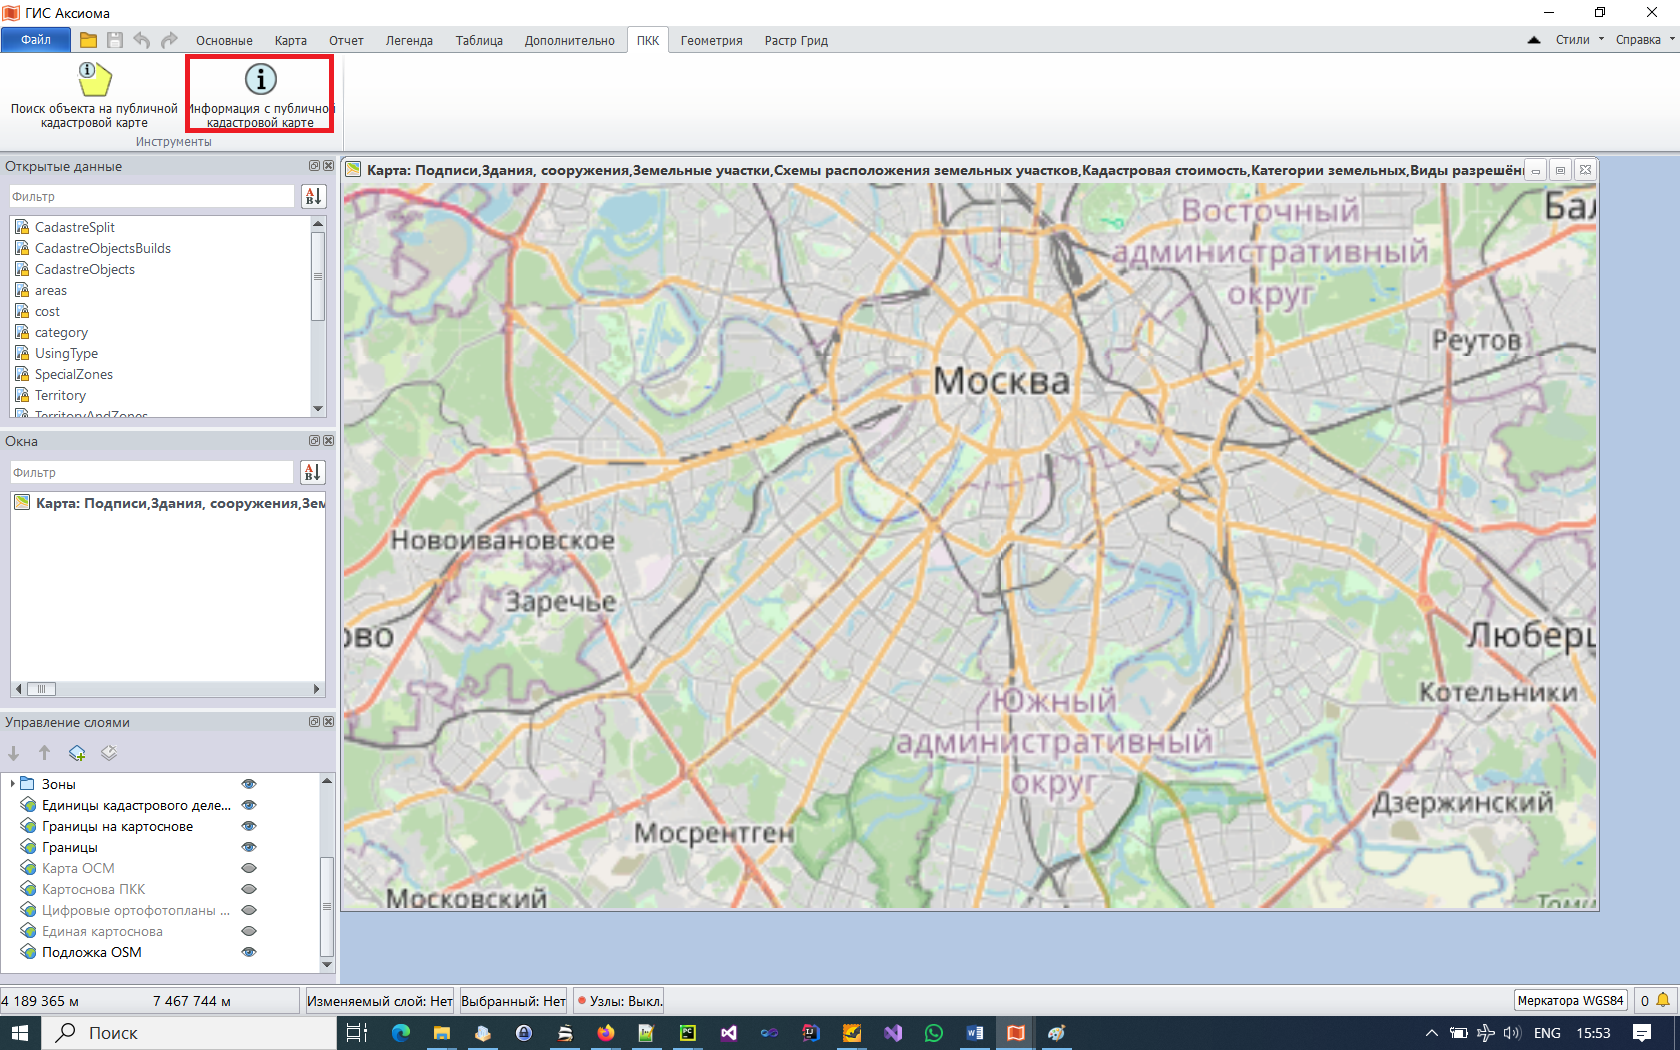Image resolution: width=1680 pixels, height=1050 pixels.
Task: Click the notification bell in status bar
Action: click(1663, 1000)
